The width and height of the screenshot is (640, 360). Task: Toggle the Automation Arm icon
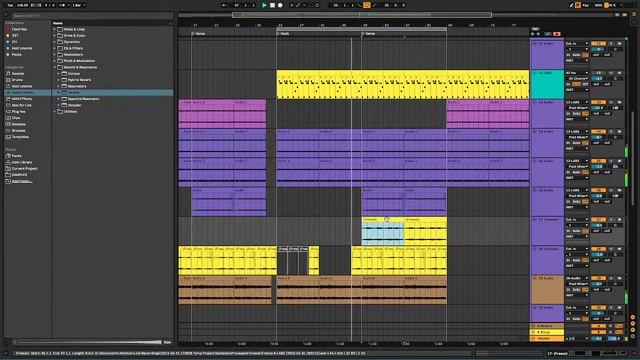[x=298, y=5]
